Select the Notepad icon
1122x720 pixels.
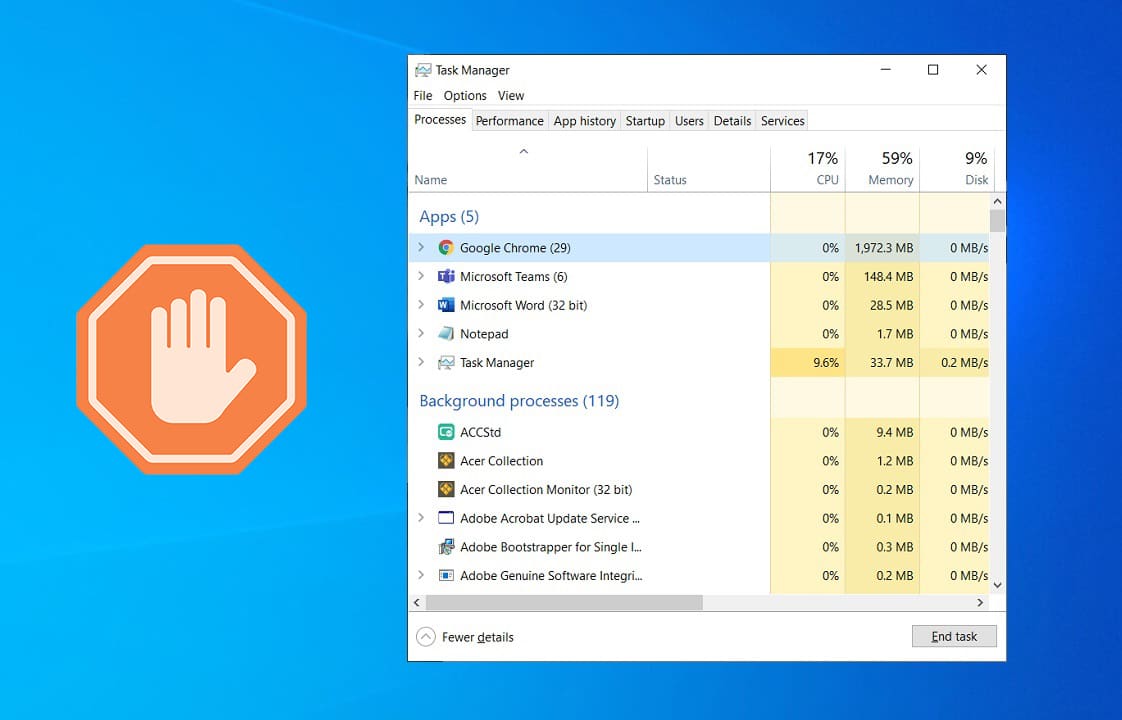point(446,333)
